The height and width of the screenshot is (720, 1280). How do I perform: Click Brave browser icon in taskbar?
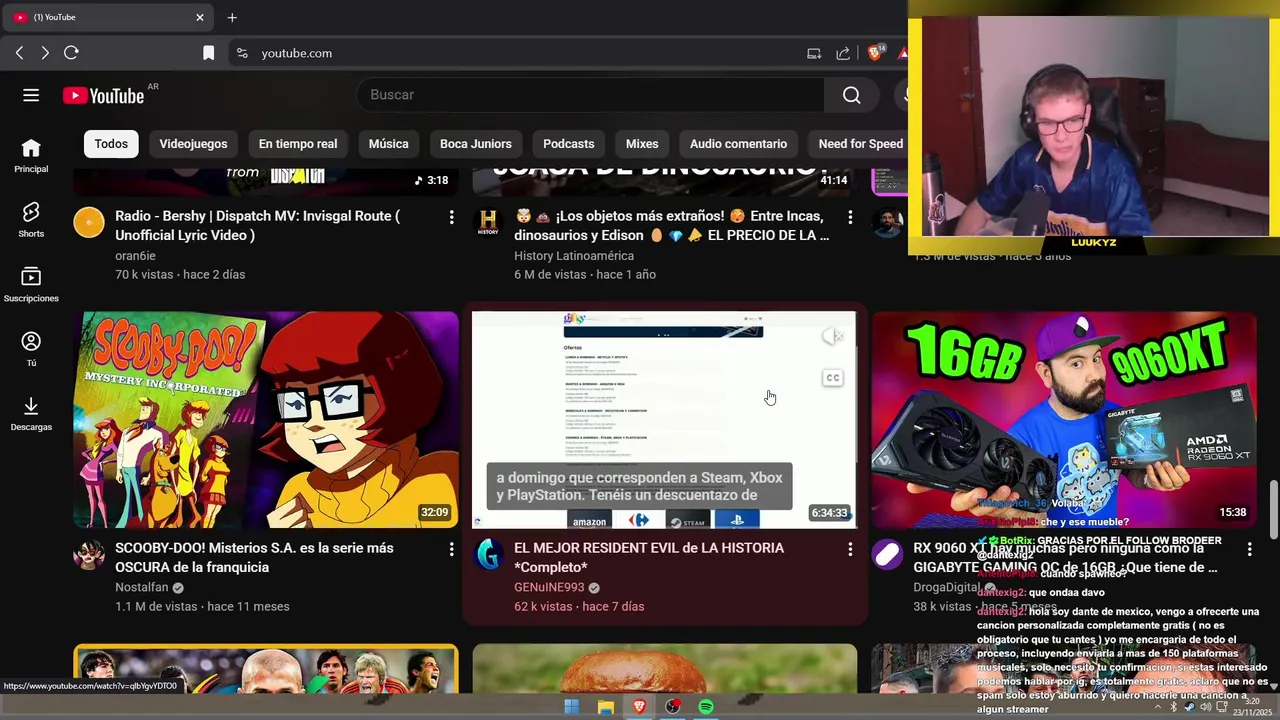pos(639,707)
